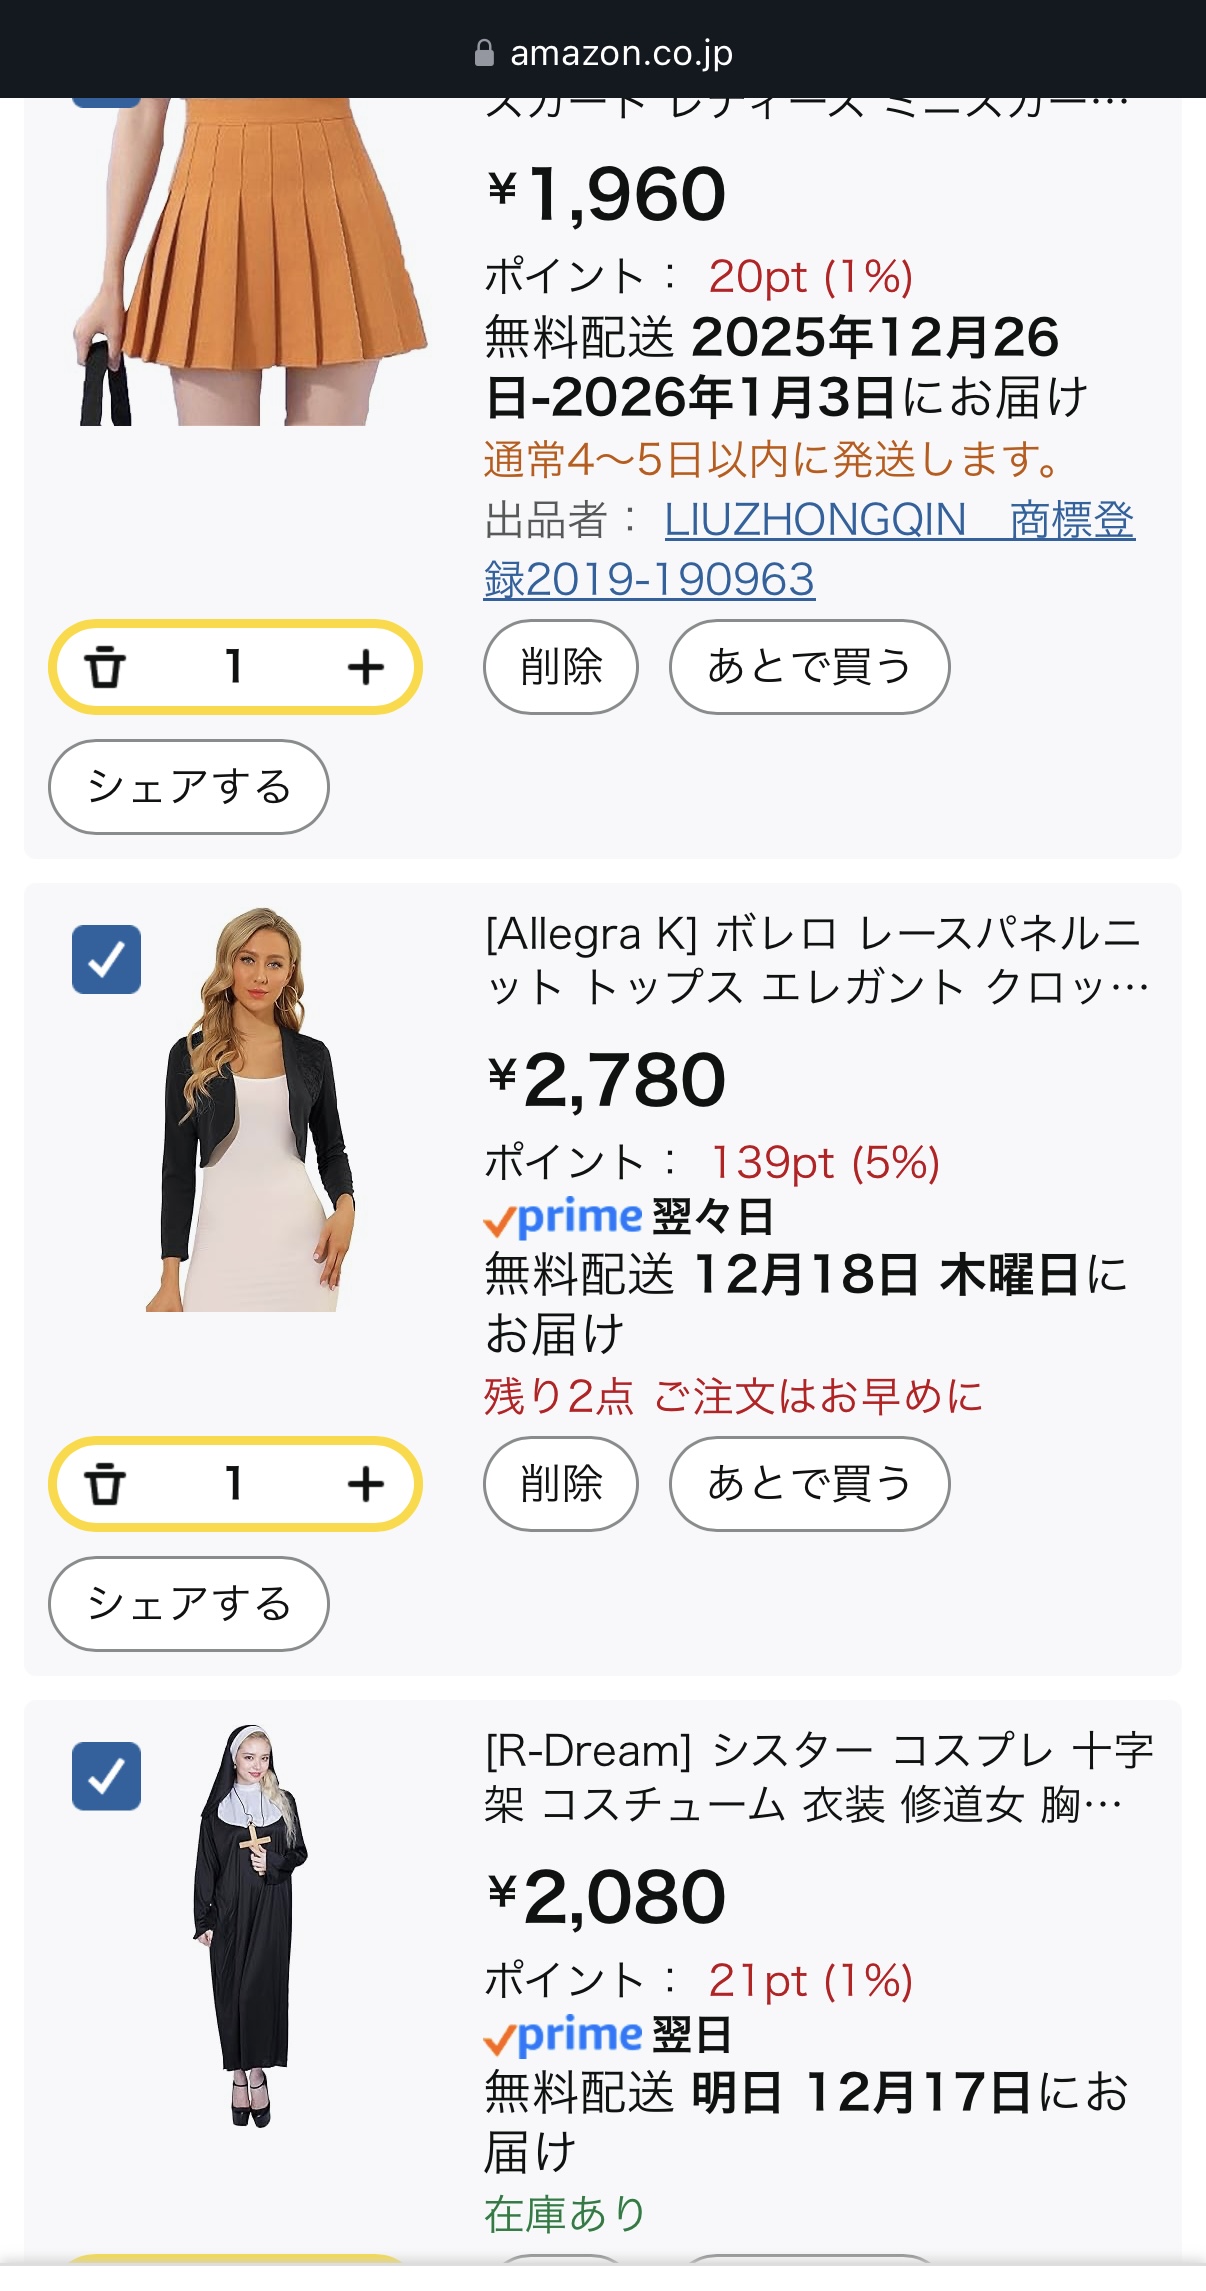Tap trash icon for orange skirt item
The height and width of the screenshot is (2291, 1206).
105,667
